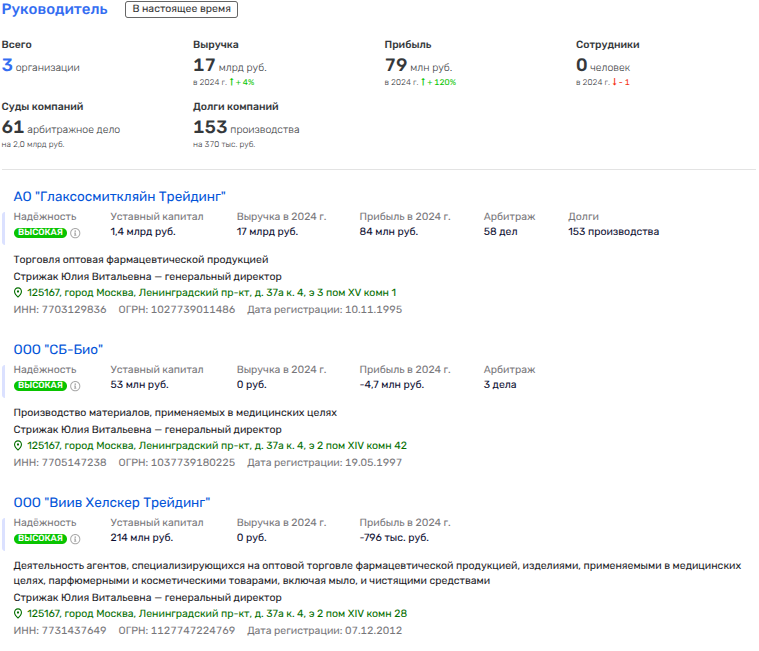This screenshot has height=651, width=759.
Task: Click map pin icon for СБ-Био address
Action: 18,446
